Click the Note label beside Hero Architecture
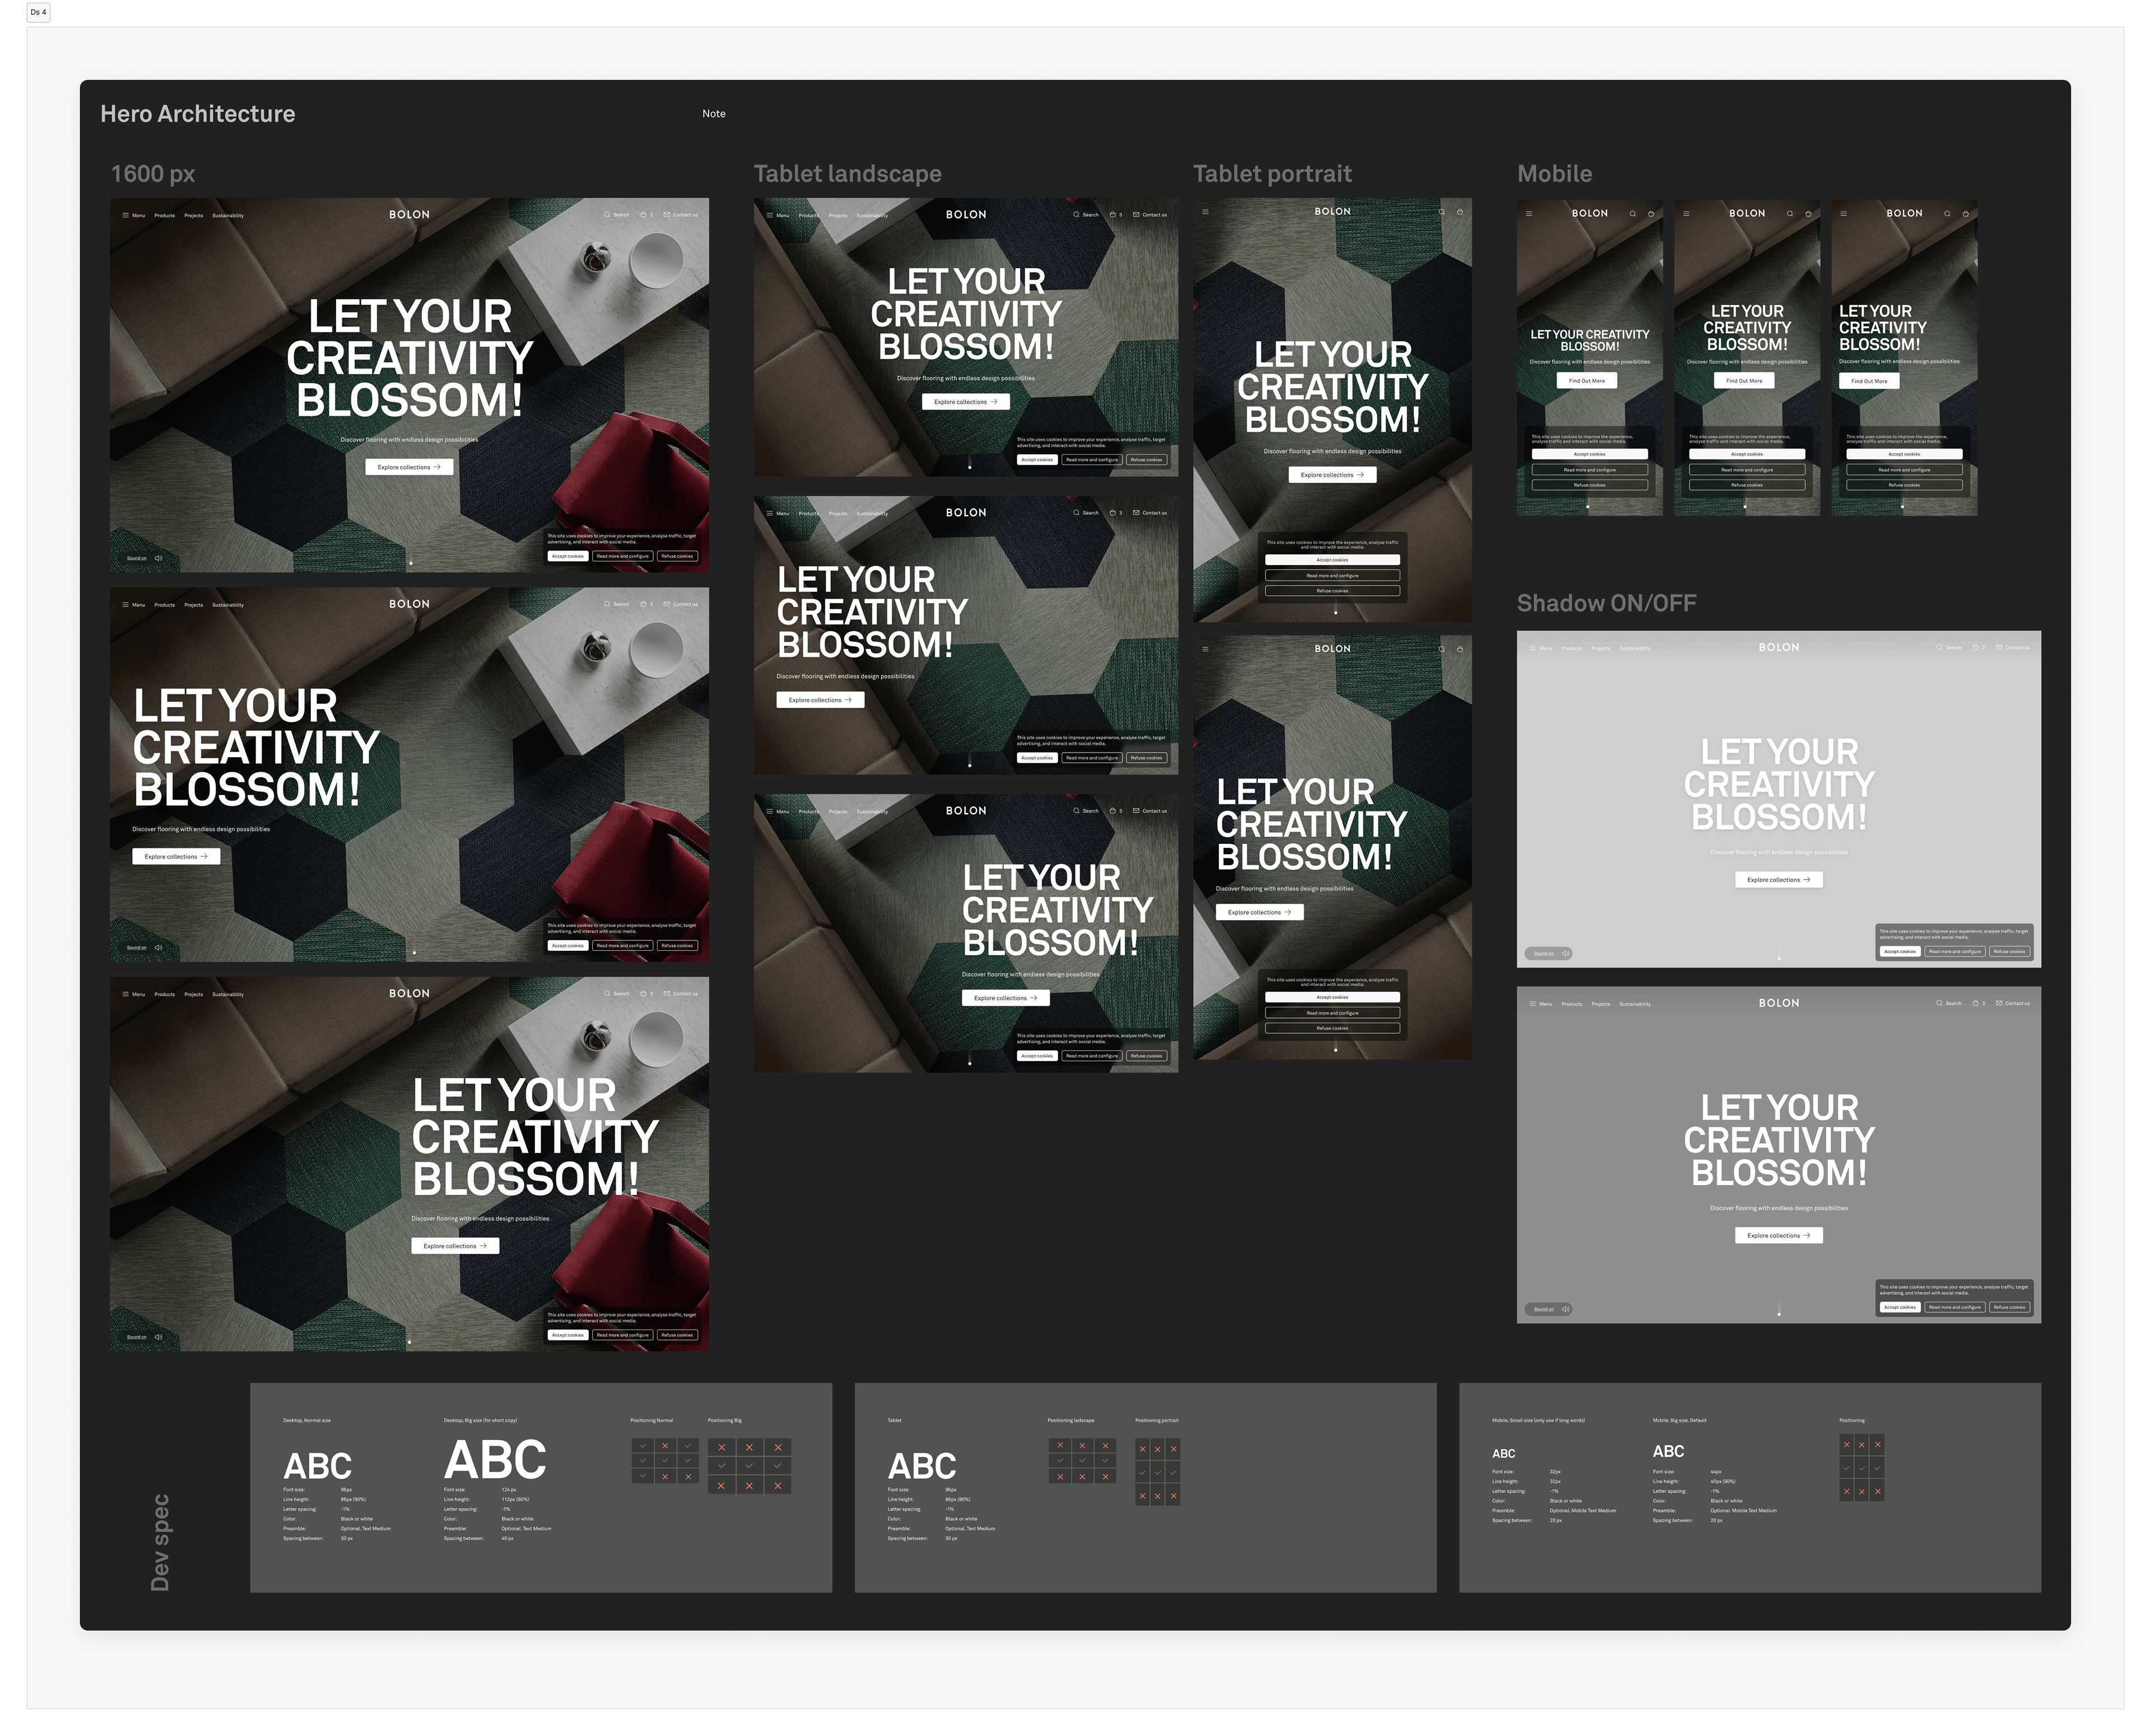The image size is (2151, 1736). [714, 114]
